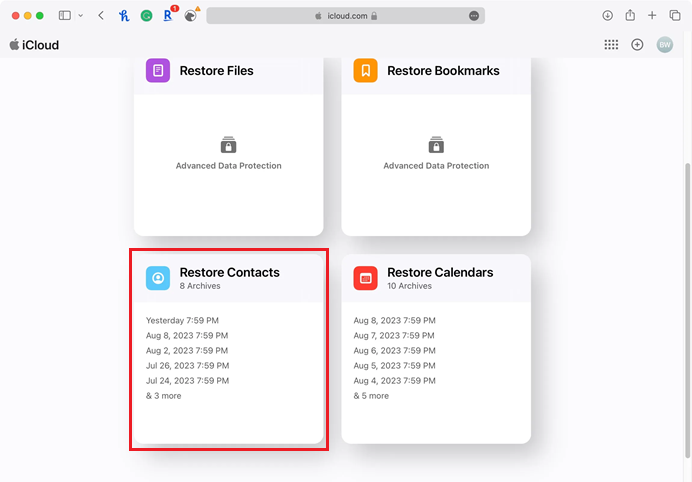Screen dimensions: 692x482
Task: Open the BW account avatar menu
Action: pos(665,45)
